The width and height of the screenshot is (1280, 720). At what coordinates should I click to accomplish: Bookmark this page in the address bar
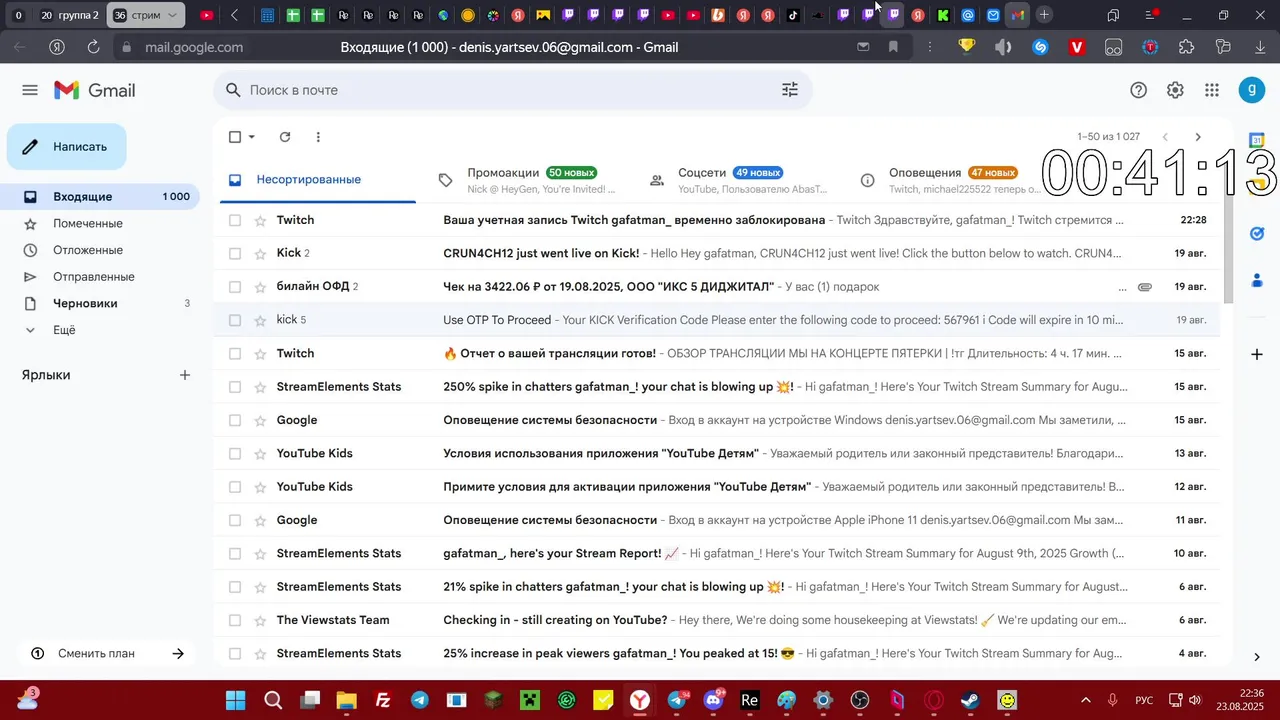tap(893, 47)
